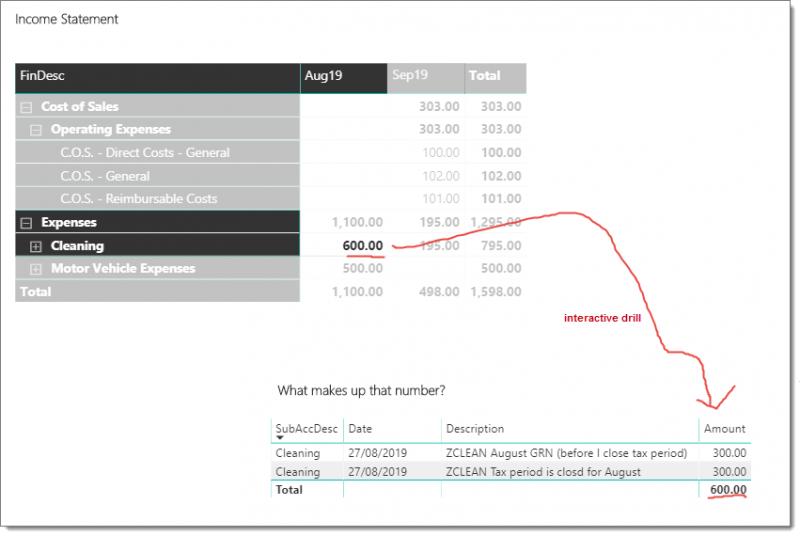Expand Motor Vehicle Expenses row
This screenshot has width=800, height=536.
(36, 269)
